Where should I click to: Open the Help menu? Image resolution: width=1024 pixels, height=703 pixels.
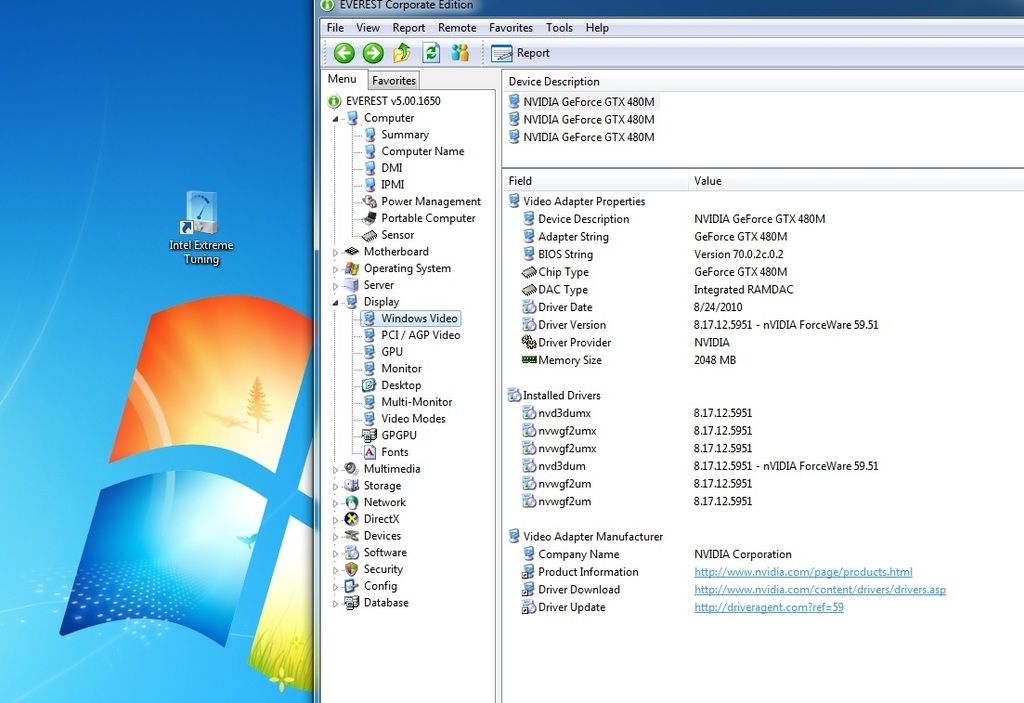click(x=597, y=27)
